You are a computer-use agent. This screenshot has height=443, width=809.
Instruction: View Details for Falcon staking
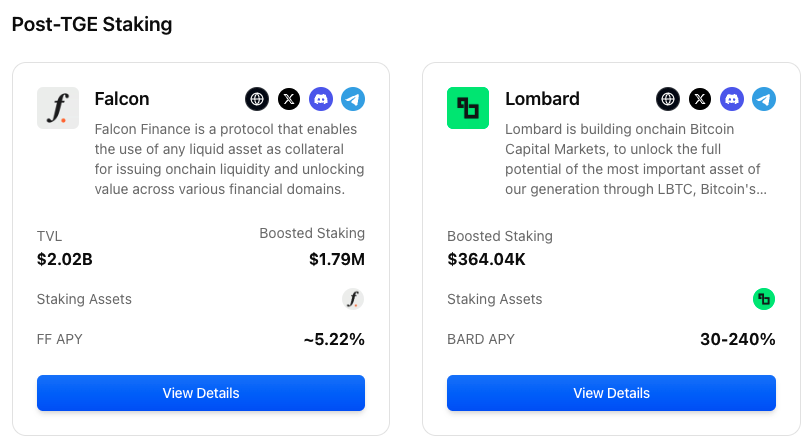(201, 393)
